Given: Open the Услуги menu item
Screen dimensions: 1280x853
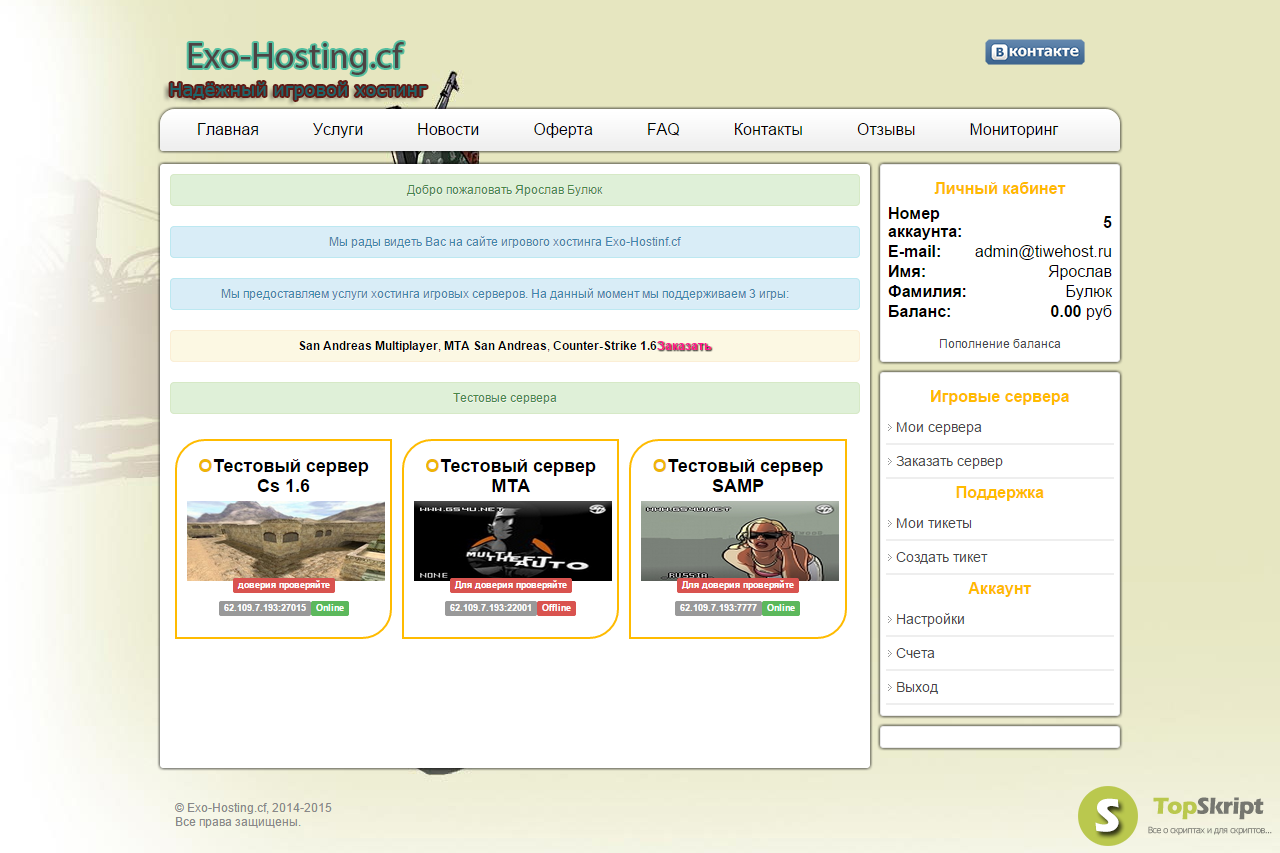Looking at the screenshot, I should 338,130.
